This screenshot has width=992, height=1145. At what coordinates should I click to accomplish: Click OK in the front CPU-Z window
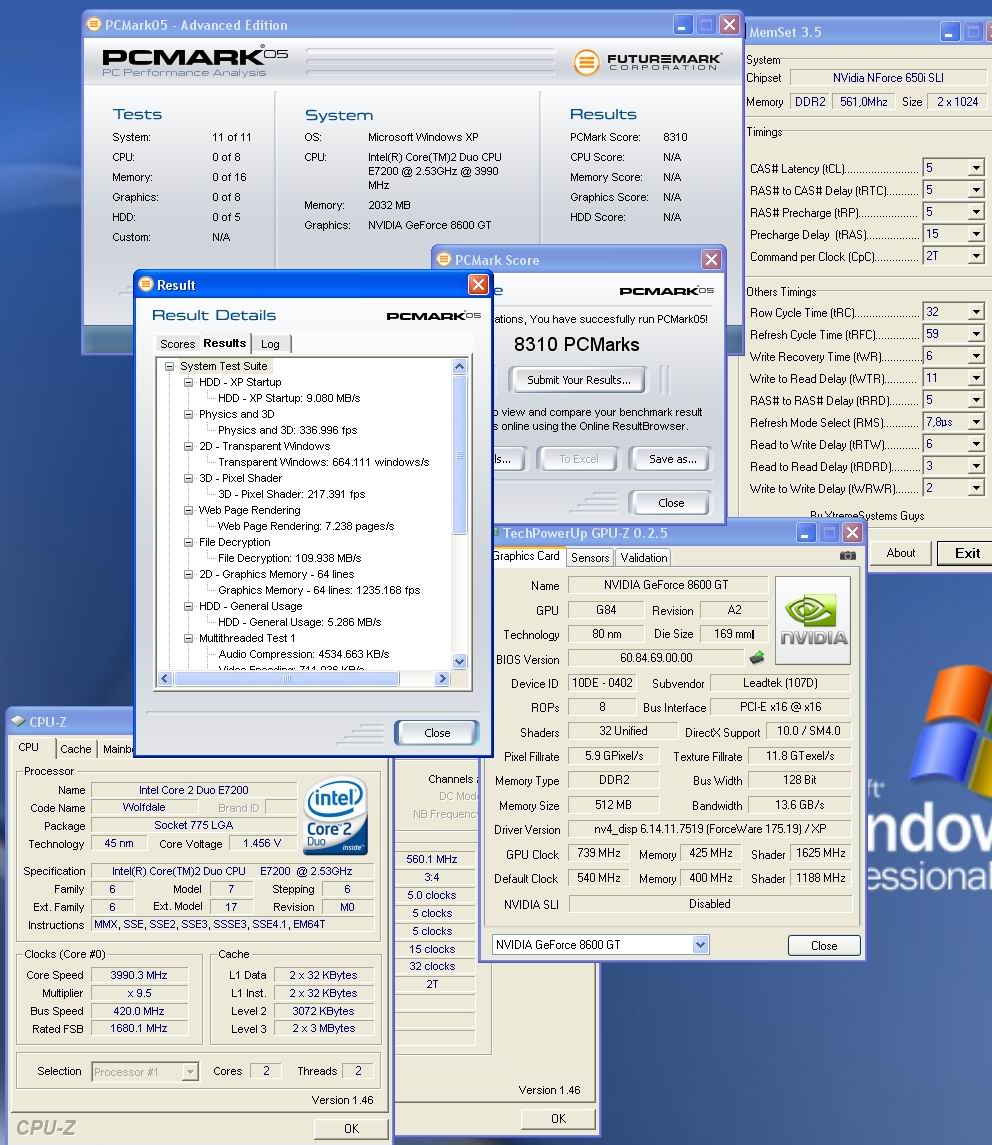click(x=351, y=1128)
